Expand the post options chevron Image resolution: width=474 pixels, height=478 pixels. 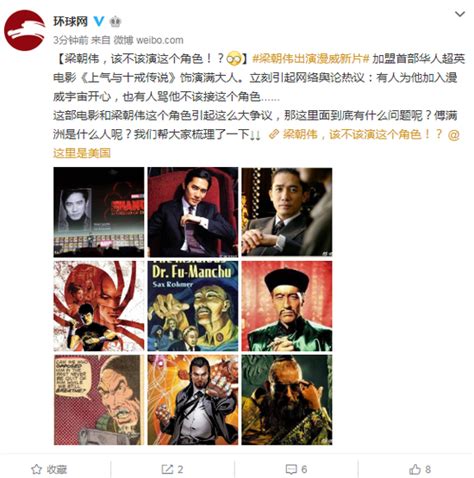point(460,14)
